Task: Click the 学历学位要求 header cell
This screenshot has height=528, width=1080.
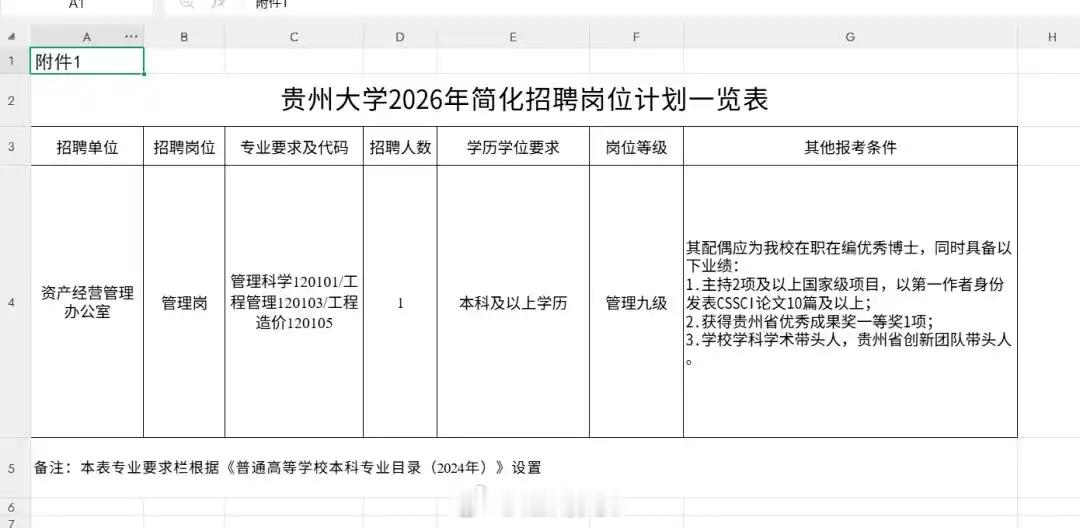Action: [x=513, y=147]
